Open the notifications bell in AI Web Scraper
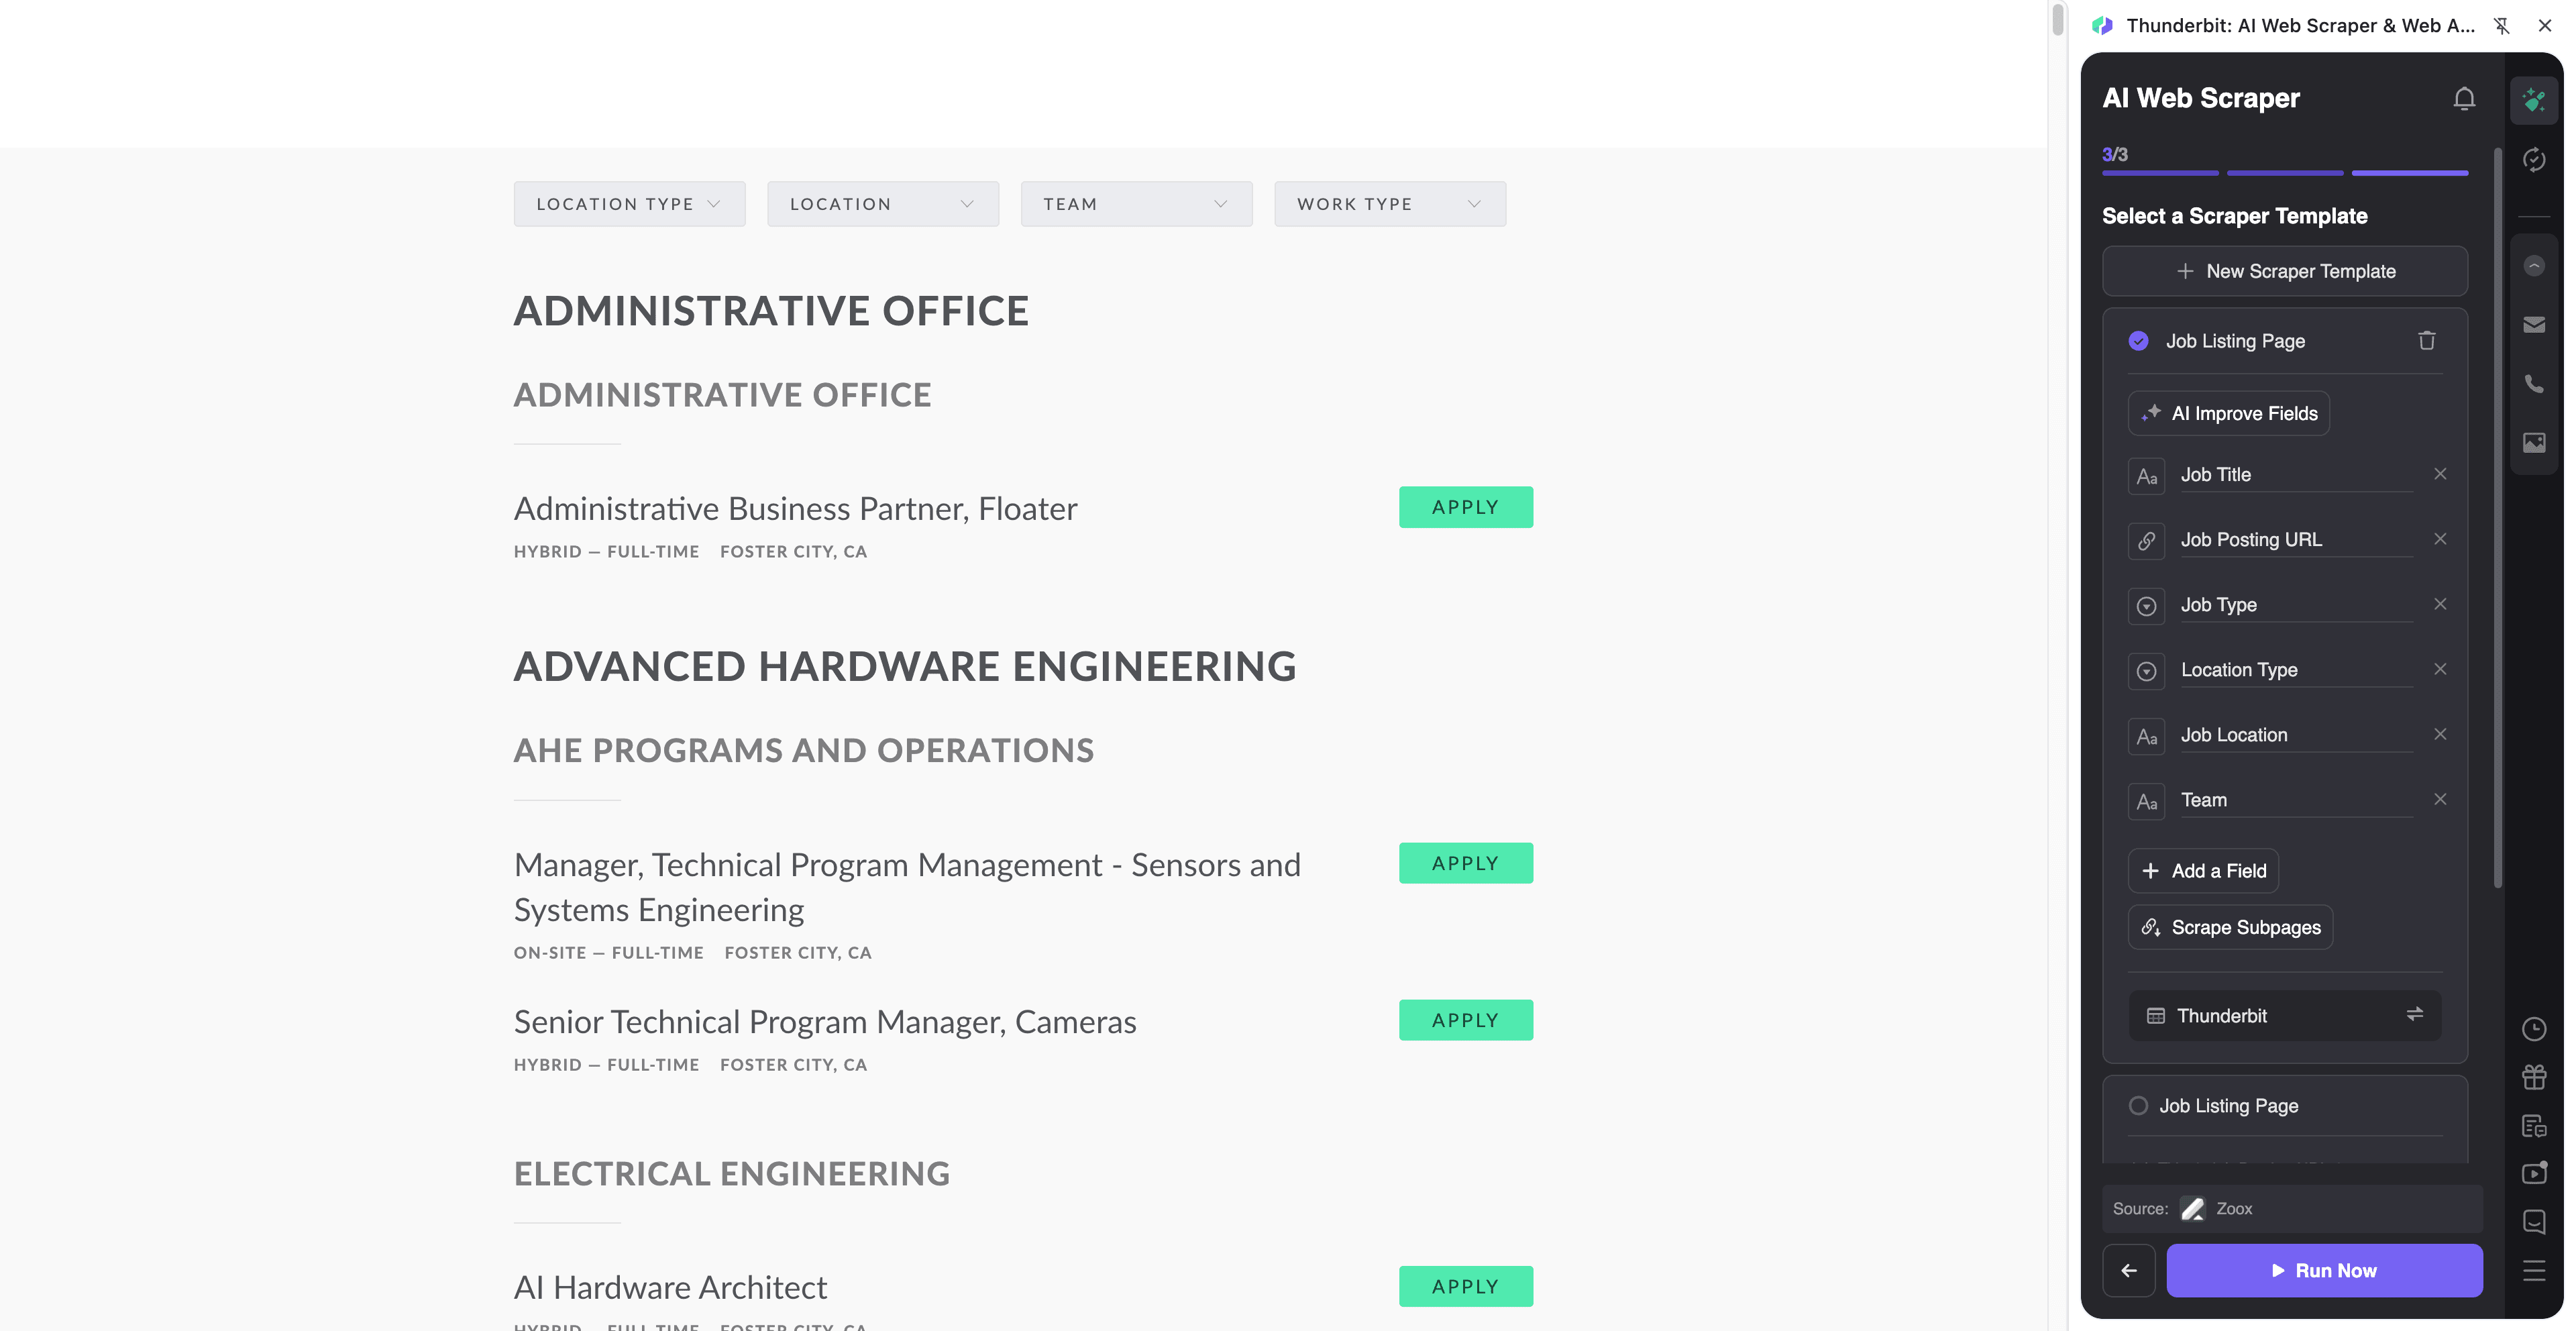Viewport: 2576px width, 1331px height. pyautogui.click(x=2464, y=98)
